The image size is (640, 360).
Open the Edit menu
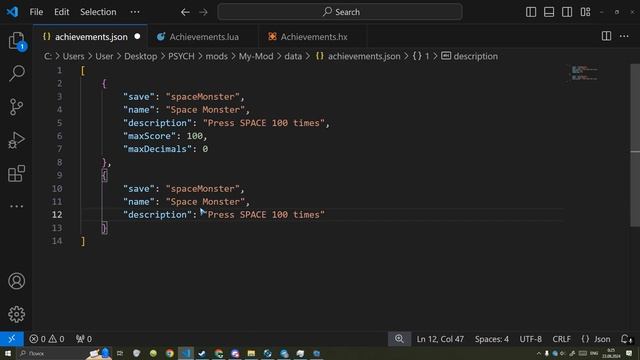[62, 12]
